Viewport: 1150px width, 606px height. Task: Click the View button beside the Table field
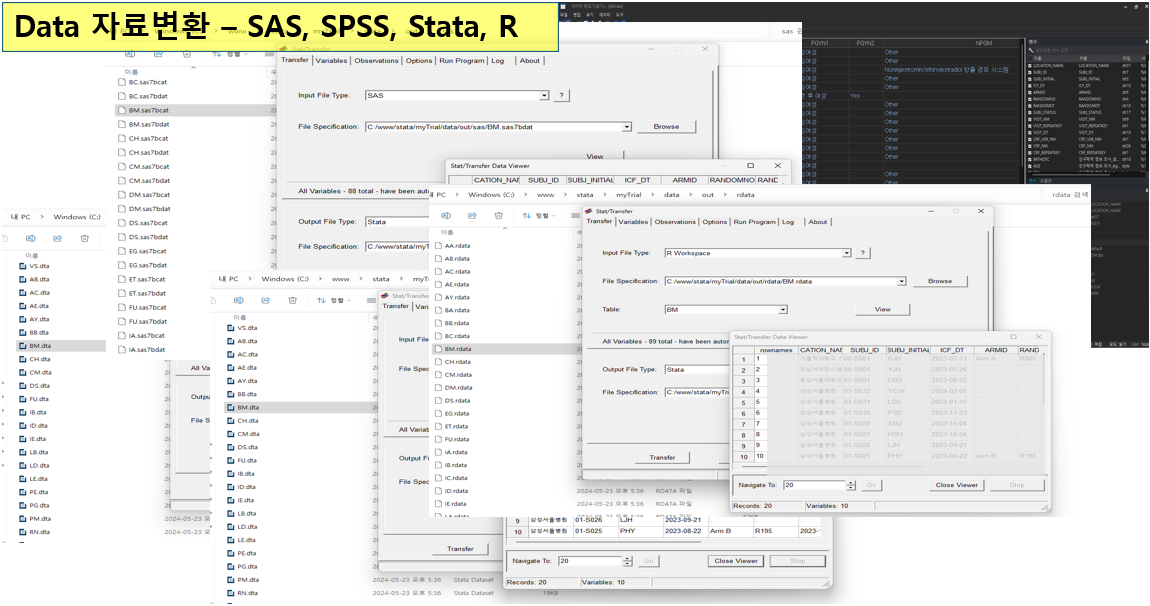point(882,310)
